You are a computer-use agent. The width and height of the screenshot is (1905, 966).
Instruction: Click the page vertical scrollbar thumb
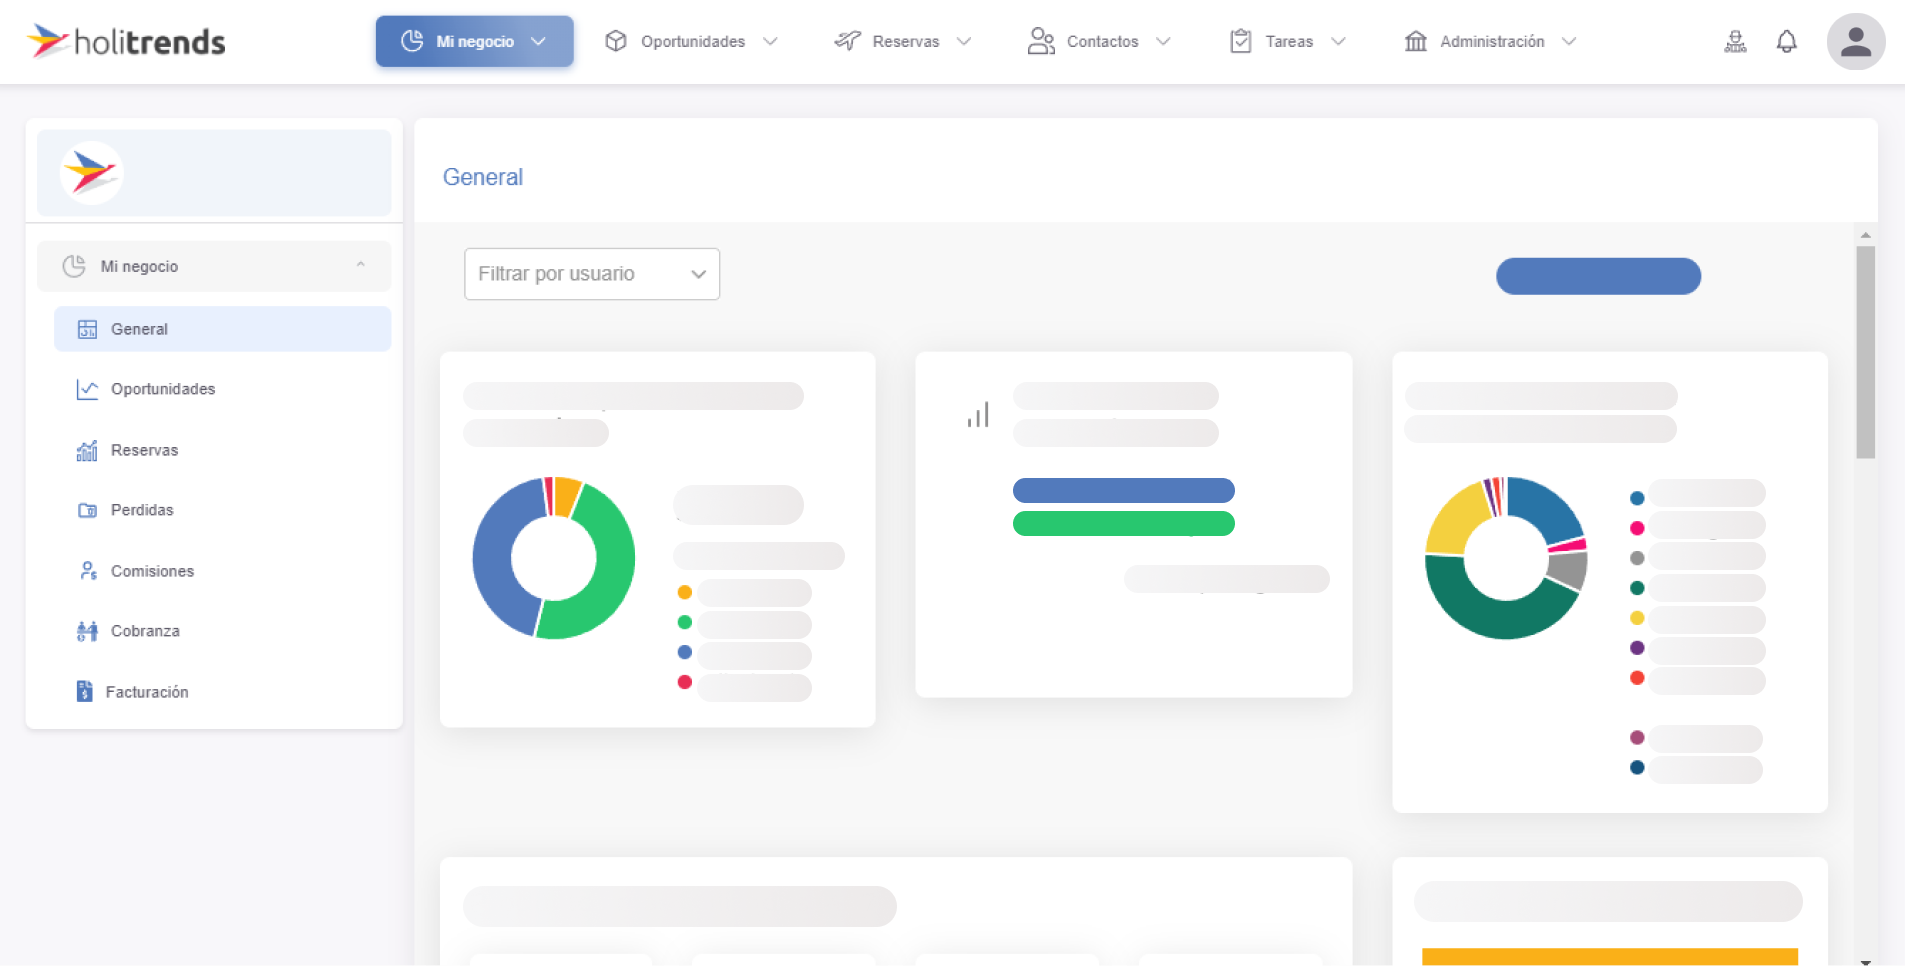pos(1865,352)
